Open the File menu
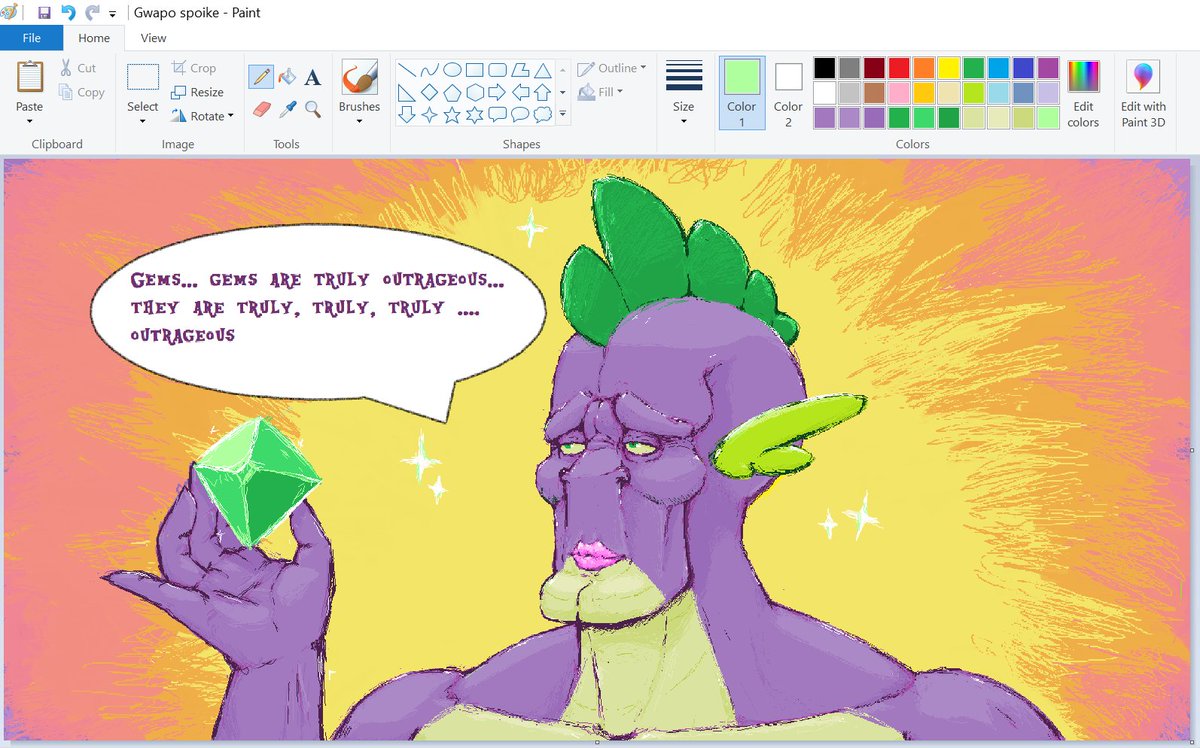Screen dimensions: 1200x748 [31, 38]
